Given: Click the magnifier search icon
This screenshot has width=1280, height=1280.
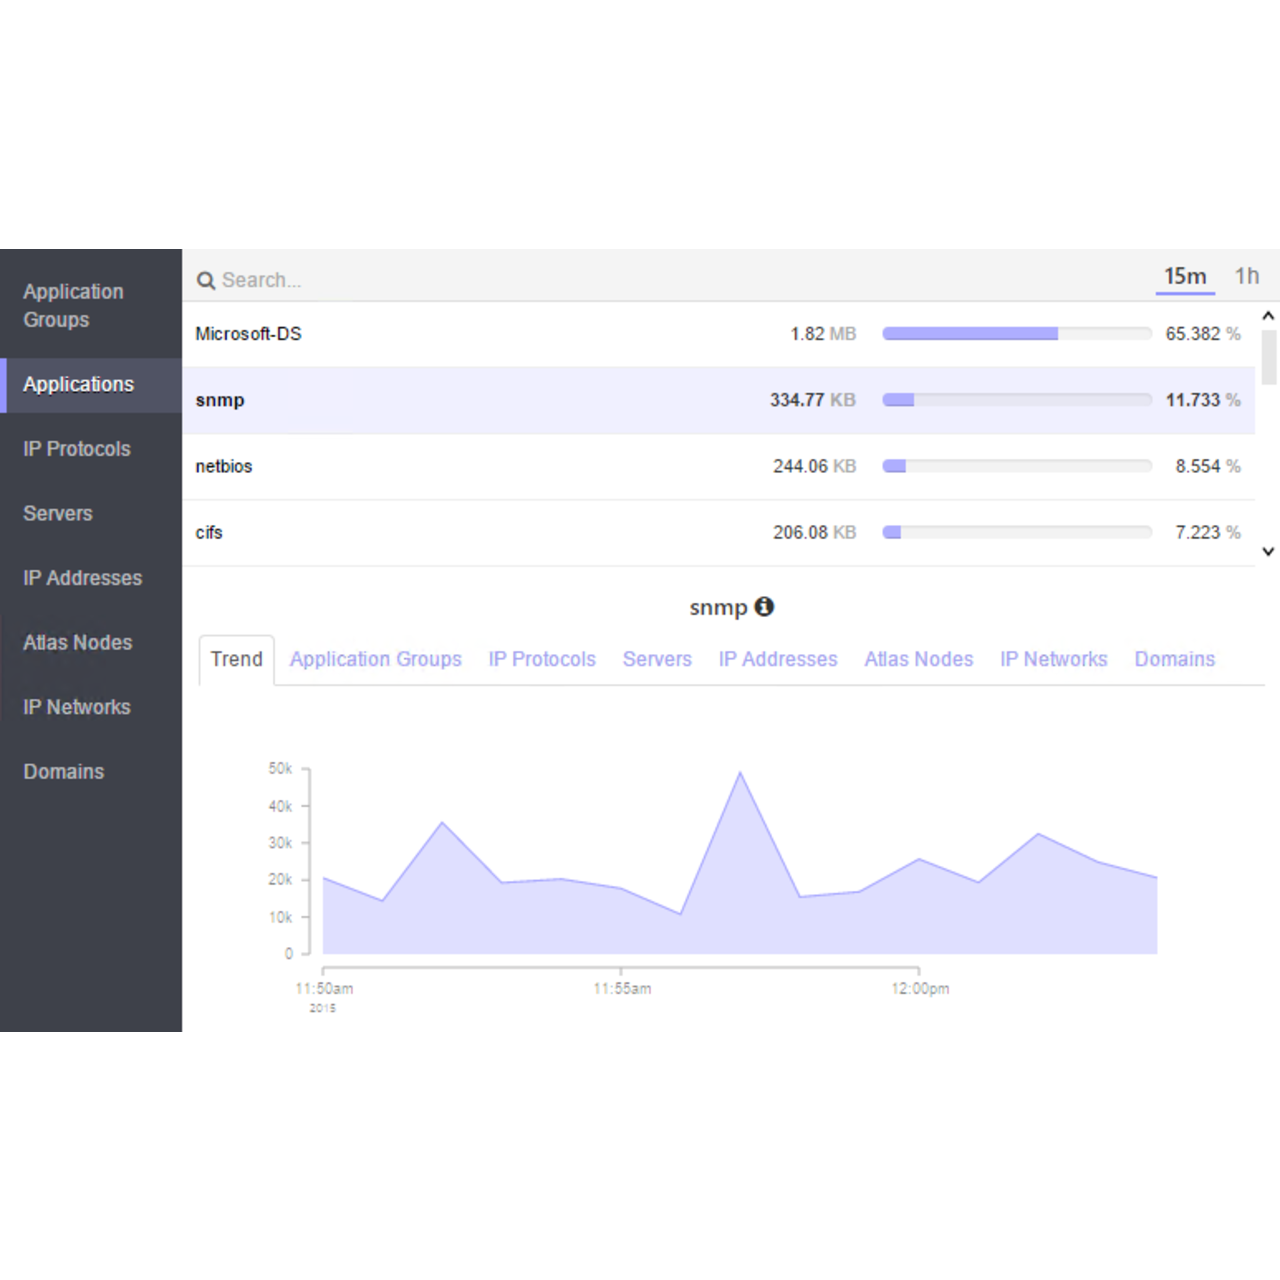Looking at the screenshot, I should pos(206,281).
